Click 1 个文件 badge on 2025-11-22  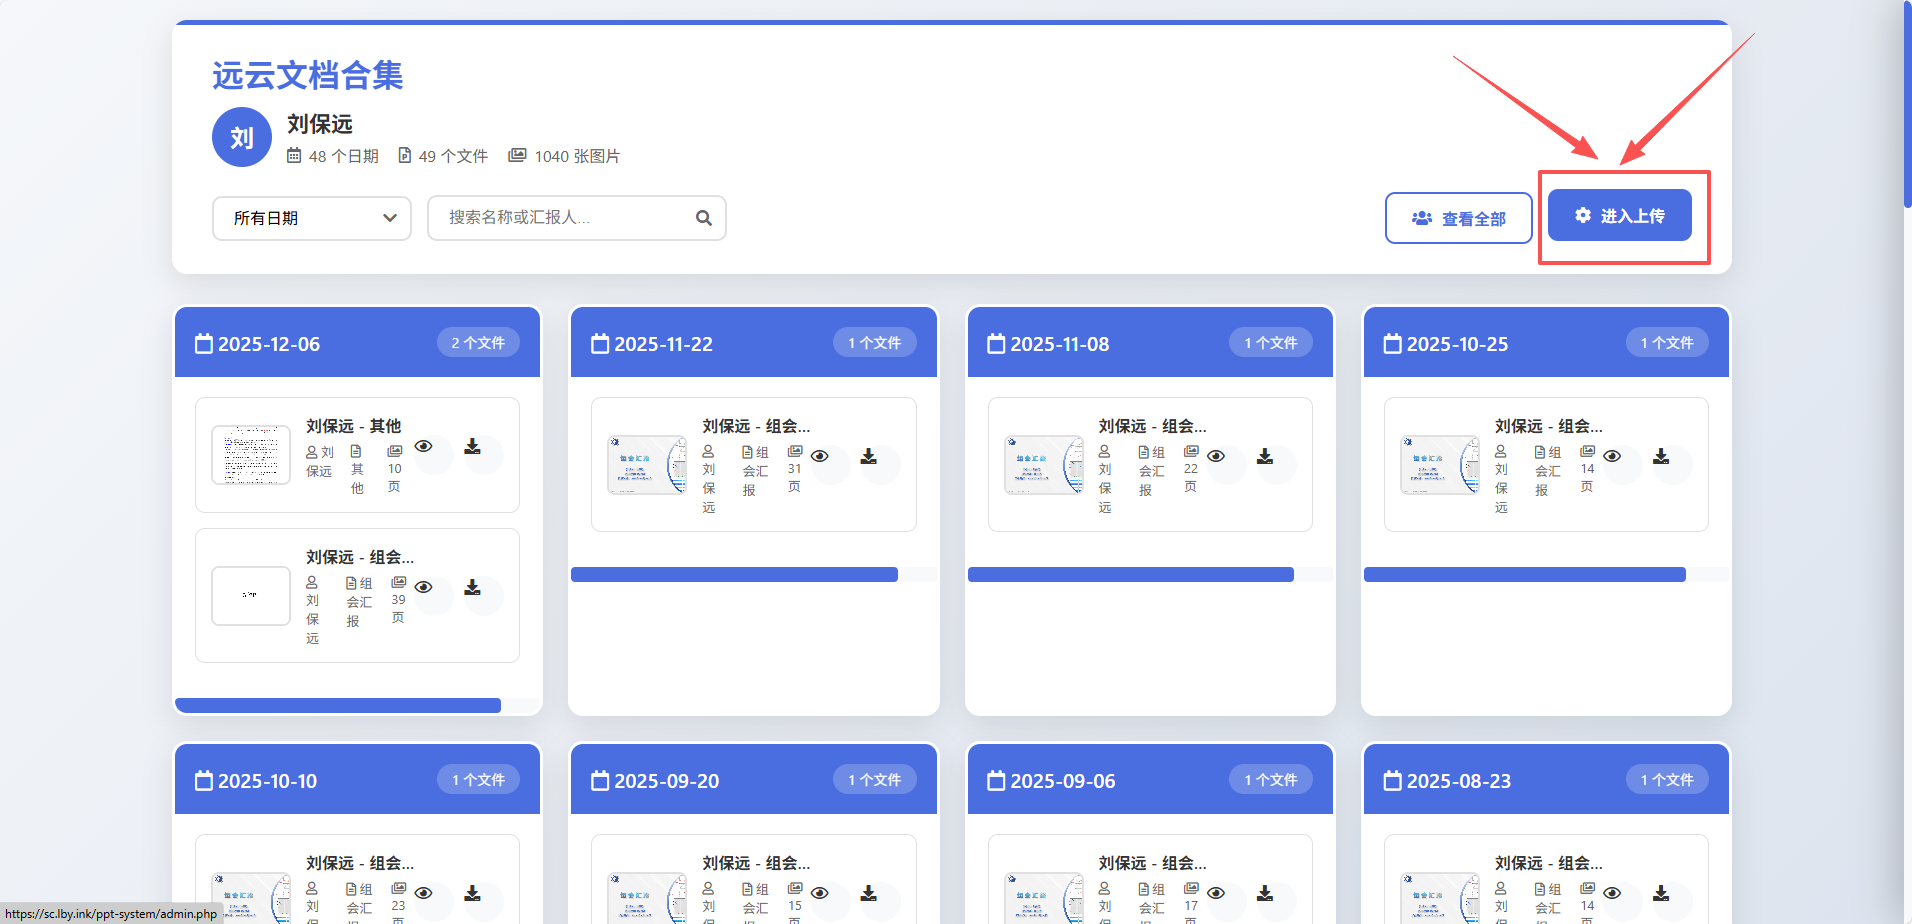point(875,342)
